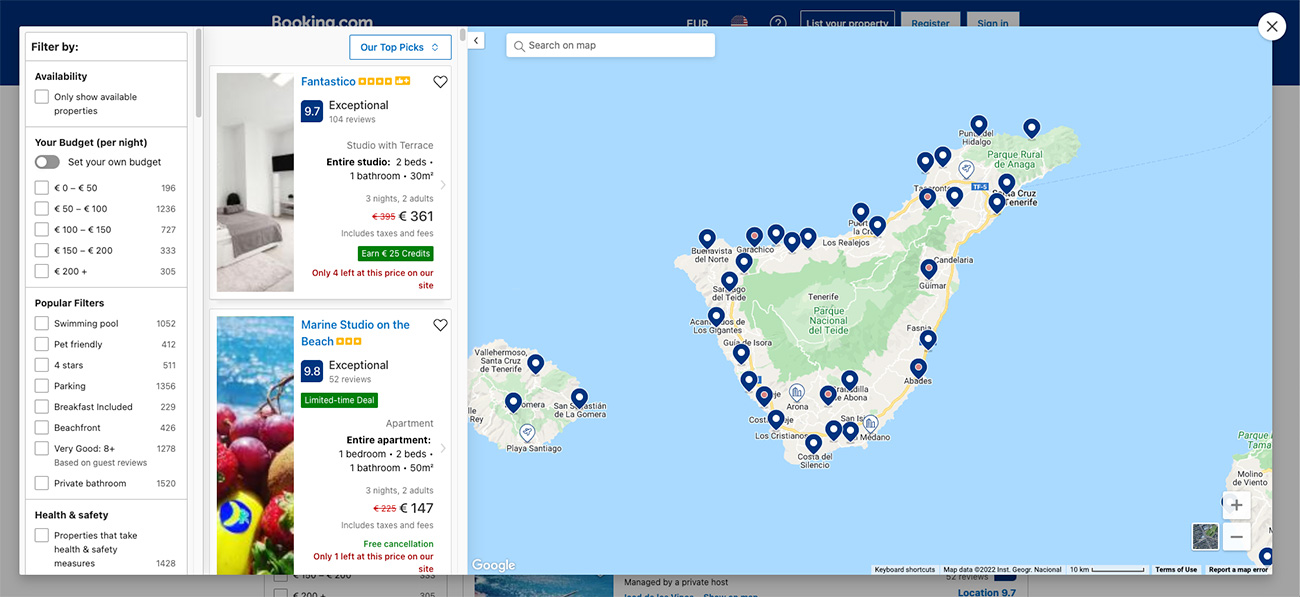
Task: Toggle Set your own budget switch
Action: (x=47, y=162)
